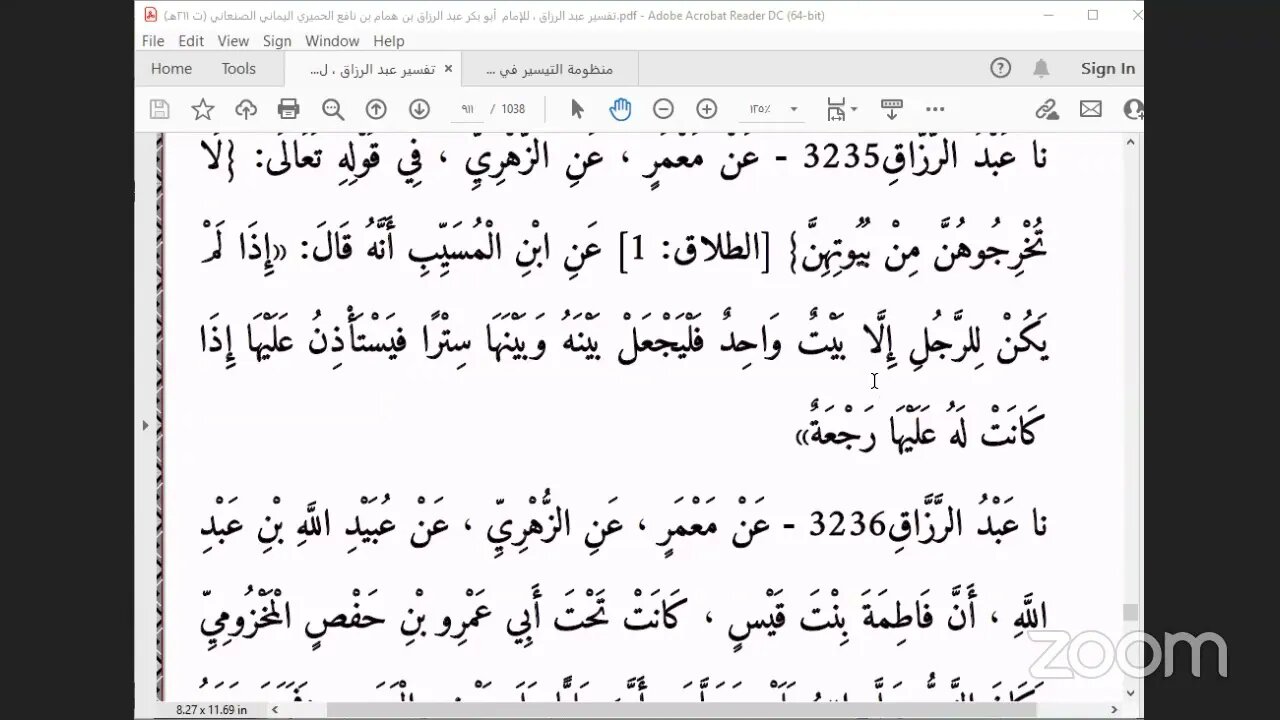The image size is (1280, 720).
Task: Switch to منظومة التيسير document tab
Action: coord(549,69)
